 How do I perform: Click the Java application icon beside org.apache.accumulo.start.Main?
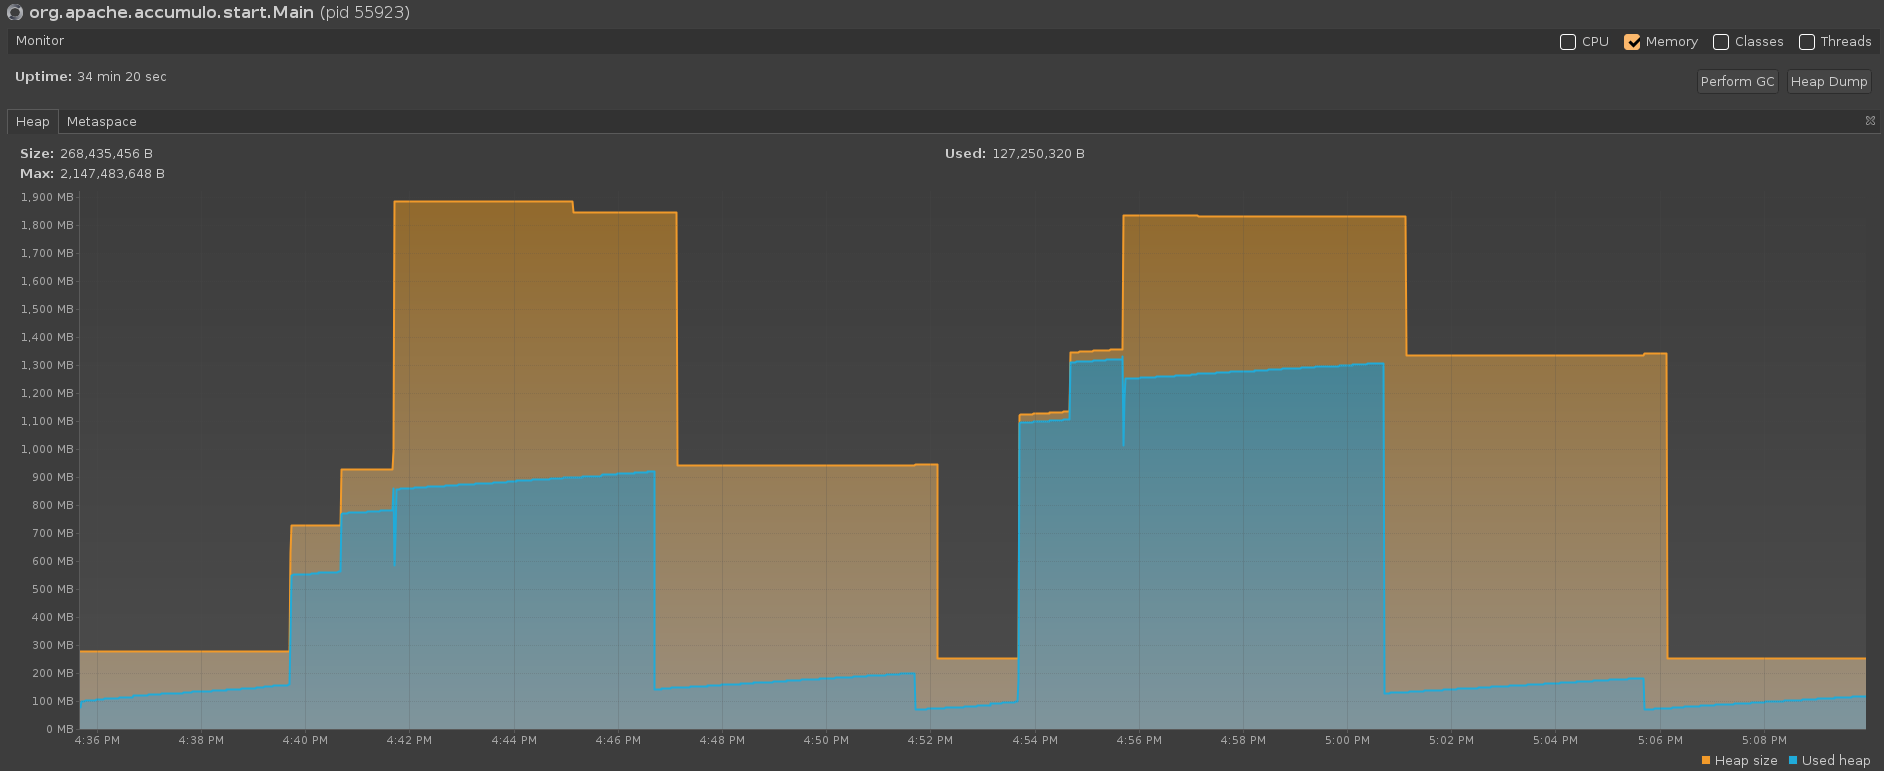tap(14, 13)
